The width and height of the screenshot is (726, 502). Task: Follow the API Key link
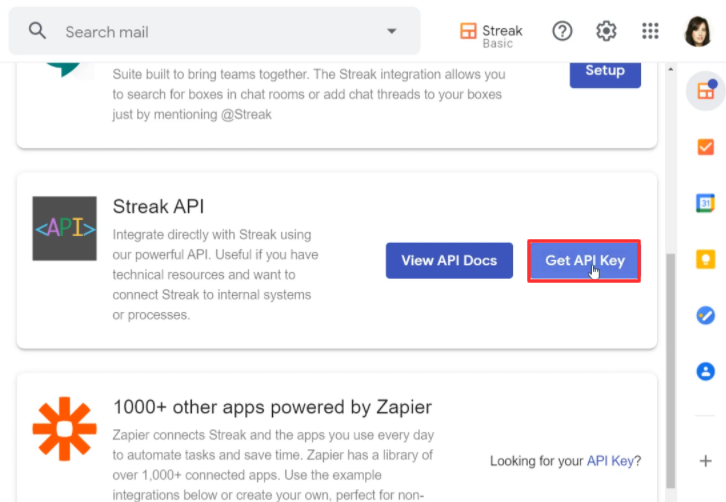610,461
